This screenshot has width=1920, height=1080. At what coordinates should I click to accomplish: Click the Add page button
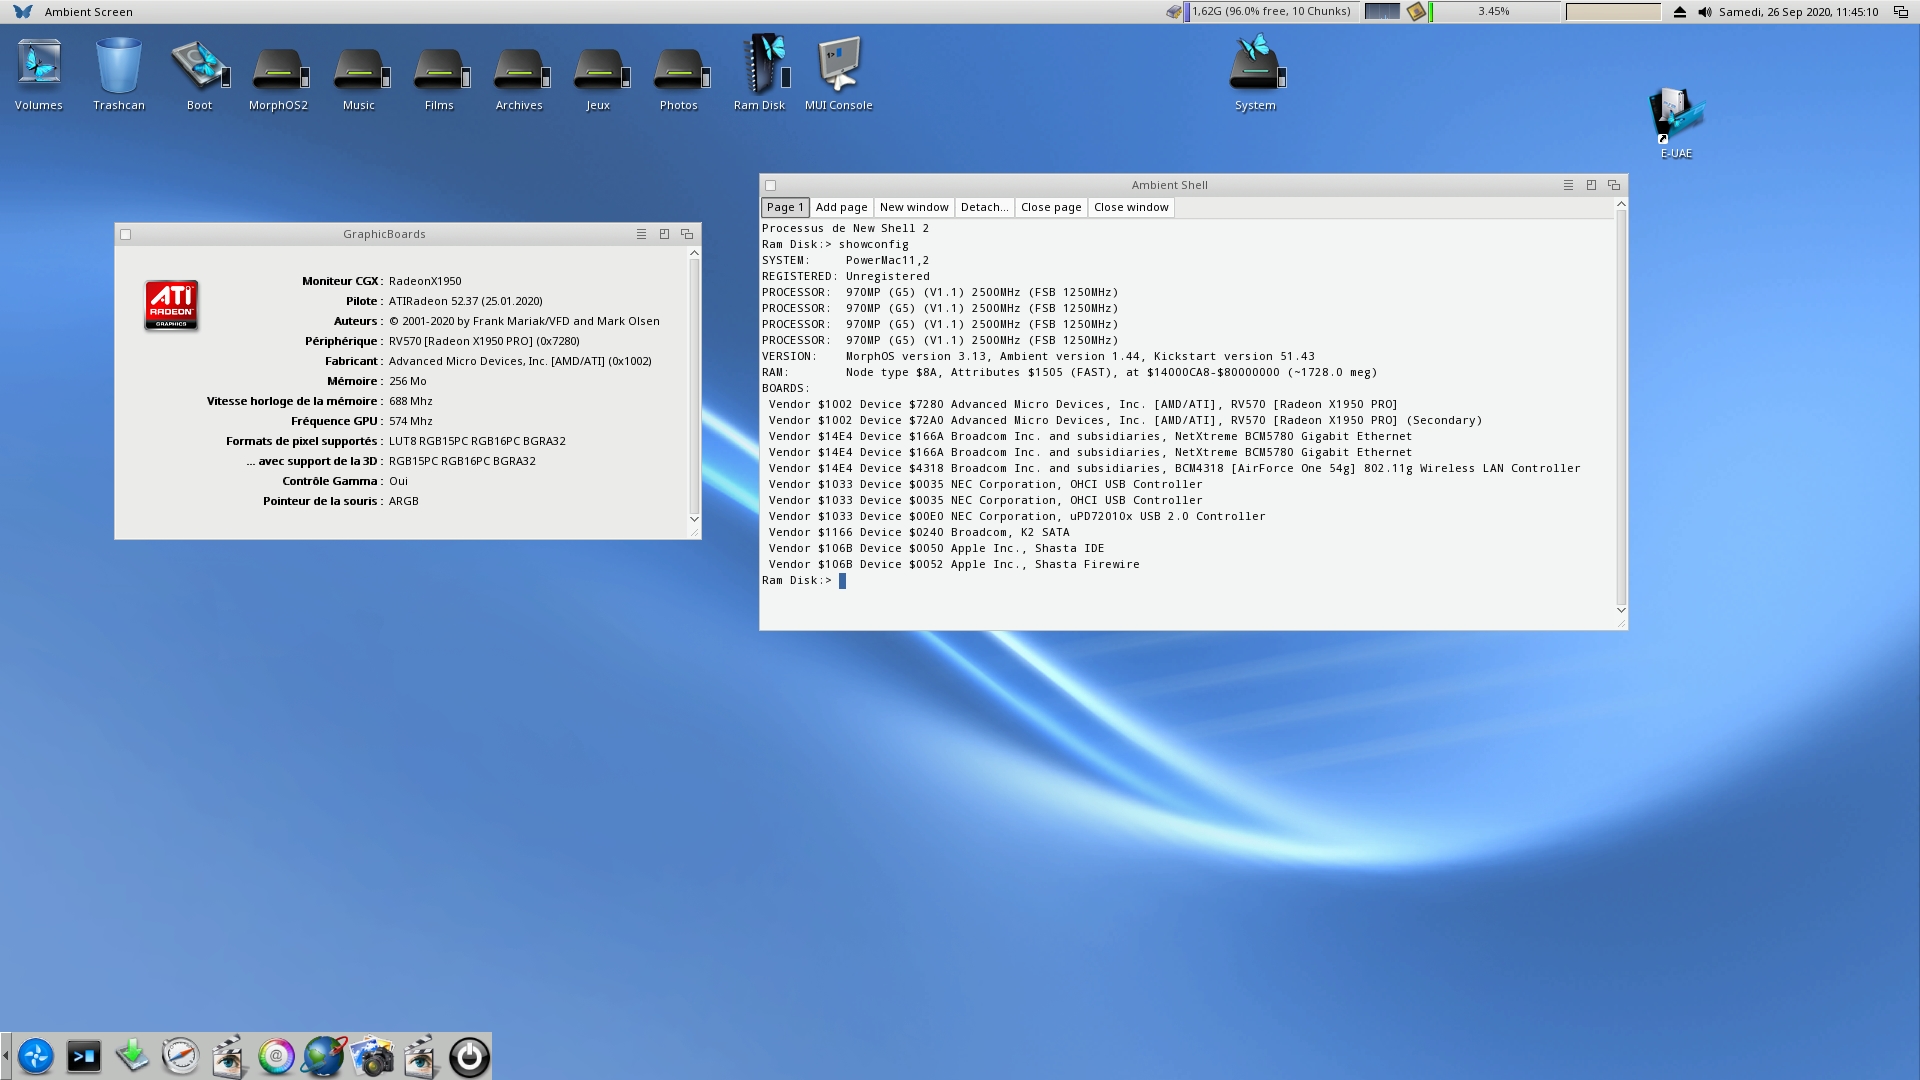(x=841, y=208)
